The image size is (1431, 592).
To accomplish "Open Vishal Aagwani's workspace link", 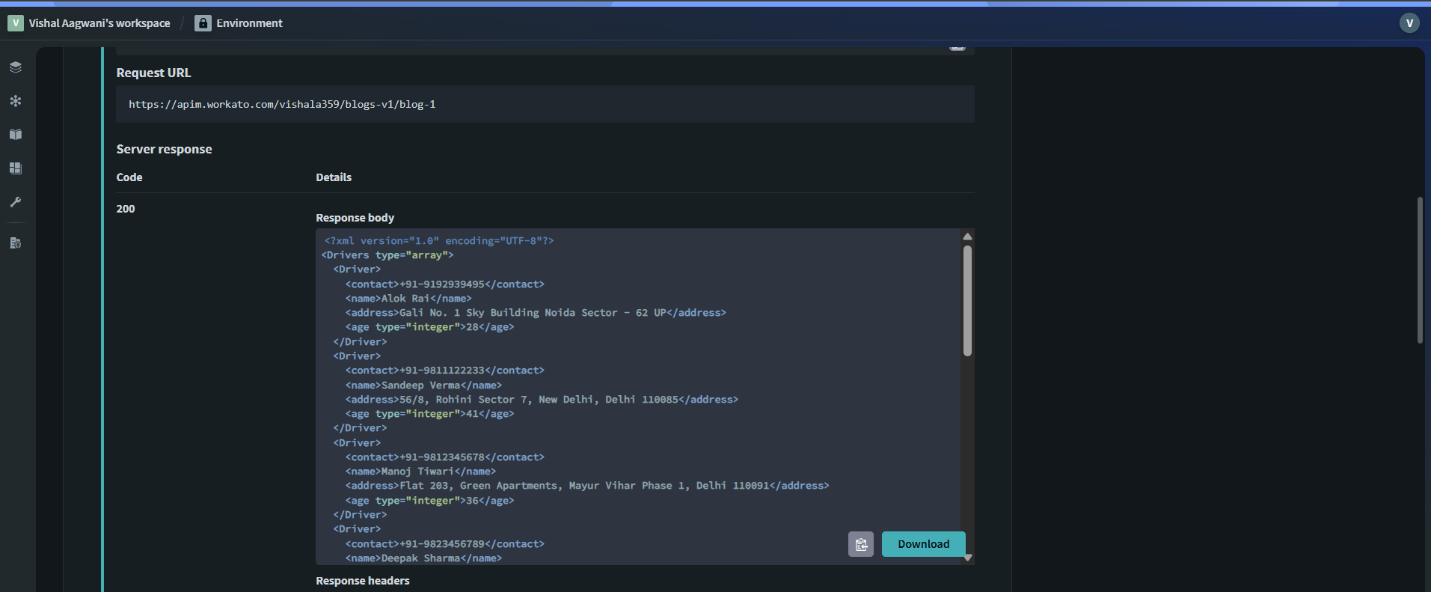I will (99, 23).
